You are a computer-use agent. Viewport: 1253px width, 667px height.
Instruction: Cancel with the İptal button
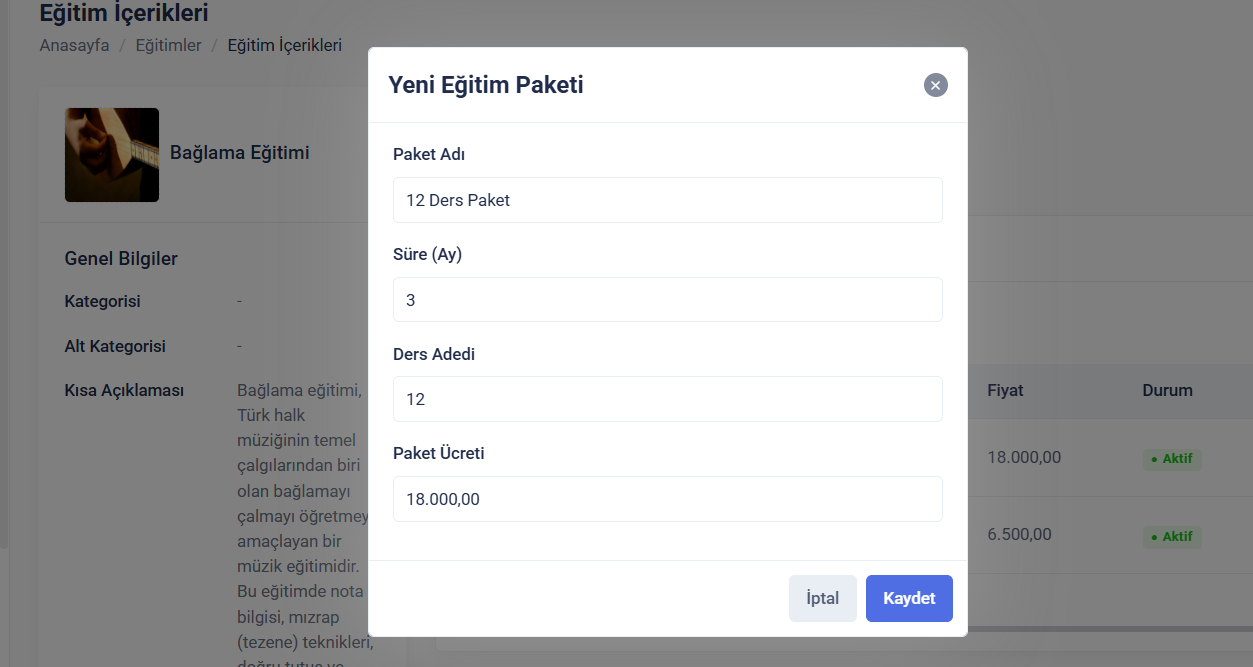point(822,598)
